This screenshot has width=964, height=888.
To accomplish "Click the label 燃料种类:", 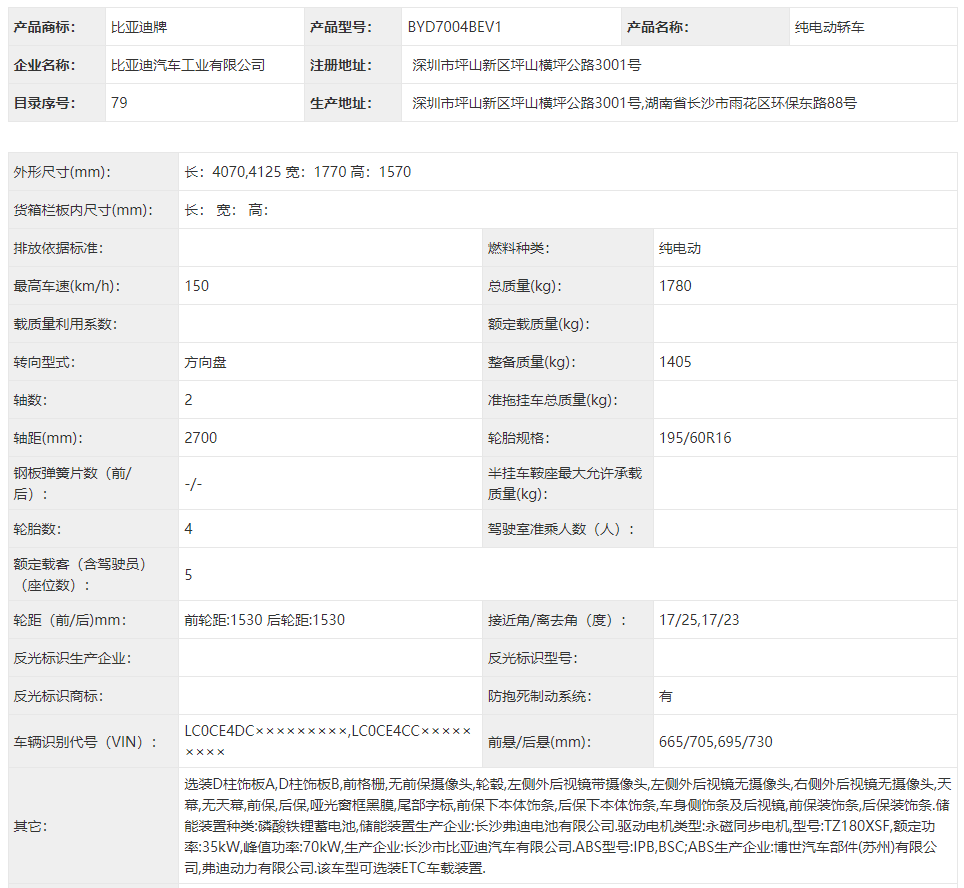I will tap(519, 248).
